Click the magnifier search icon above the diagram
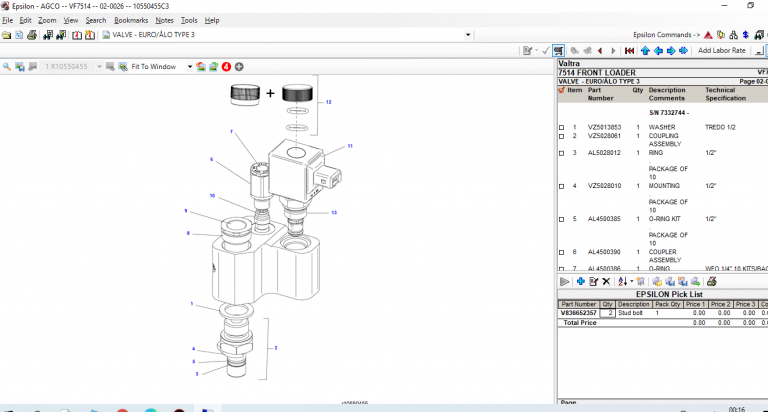The height and width of the screenshot is (412, 768). [x=7, y=67]
